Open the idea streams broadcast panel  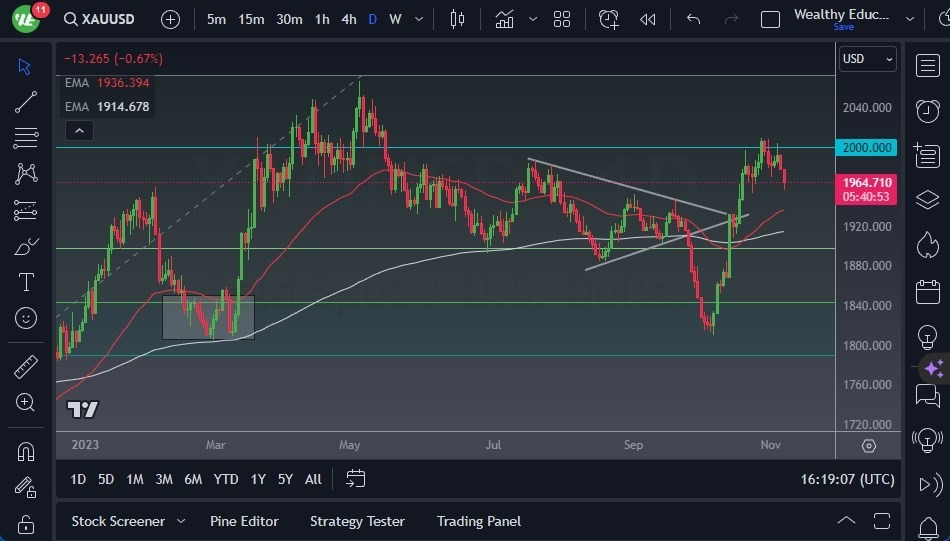coord(928,440)
